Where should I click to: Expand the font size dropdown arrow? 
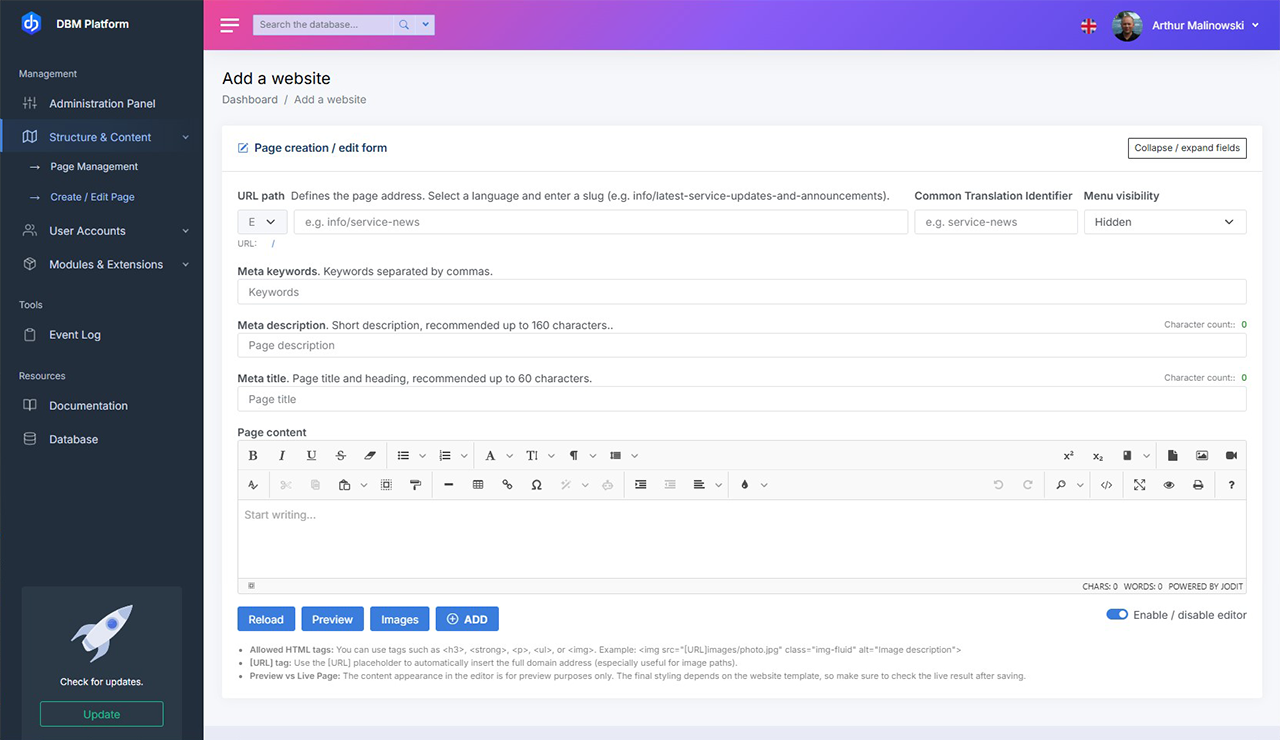(552, 456)
